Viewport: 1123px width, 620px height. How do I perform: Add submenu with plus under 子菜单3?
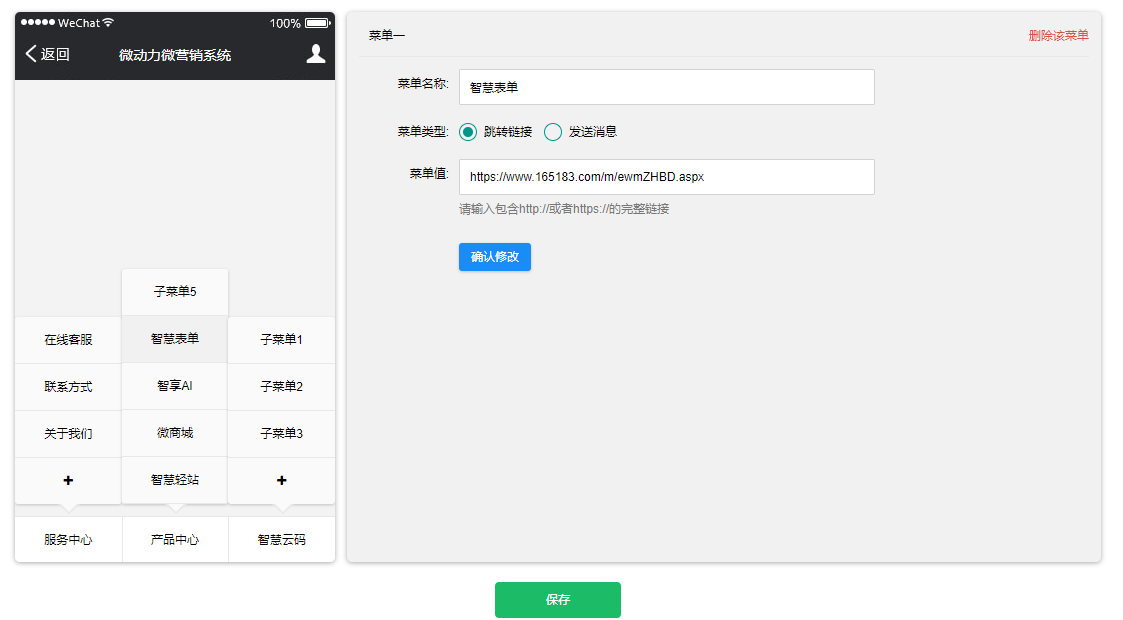point(281,481)
